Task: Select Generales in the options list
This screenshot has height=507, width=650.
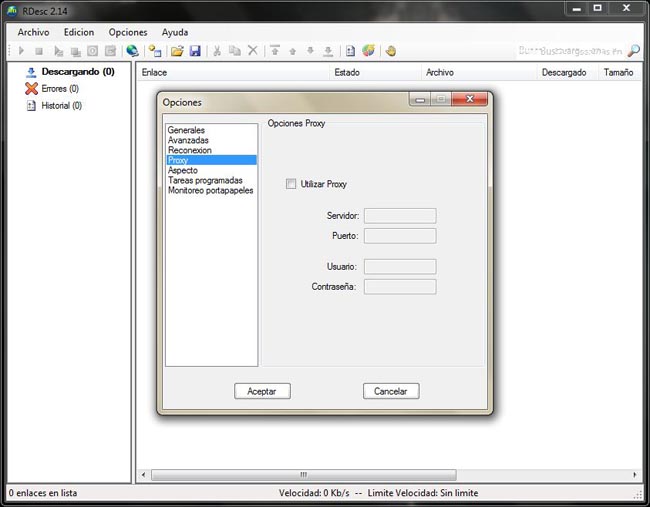Action: click(187, 130)
